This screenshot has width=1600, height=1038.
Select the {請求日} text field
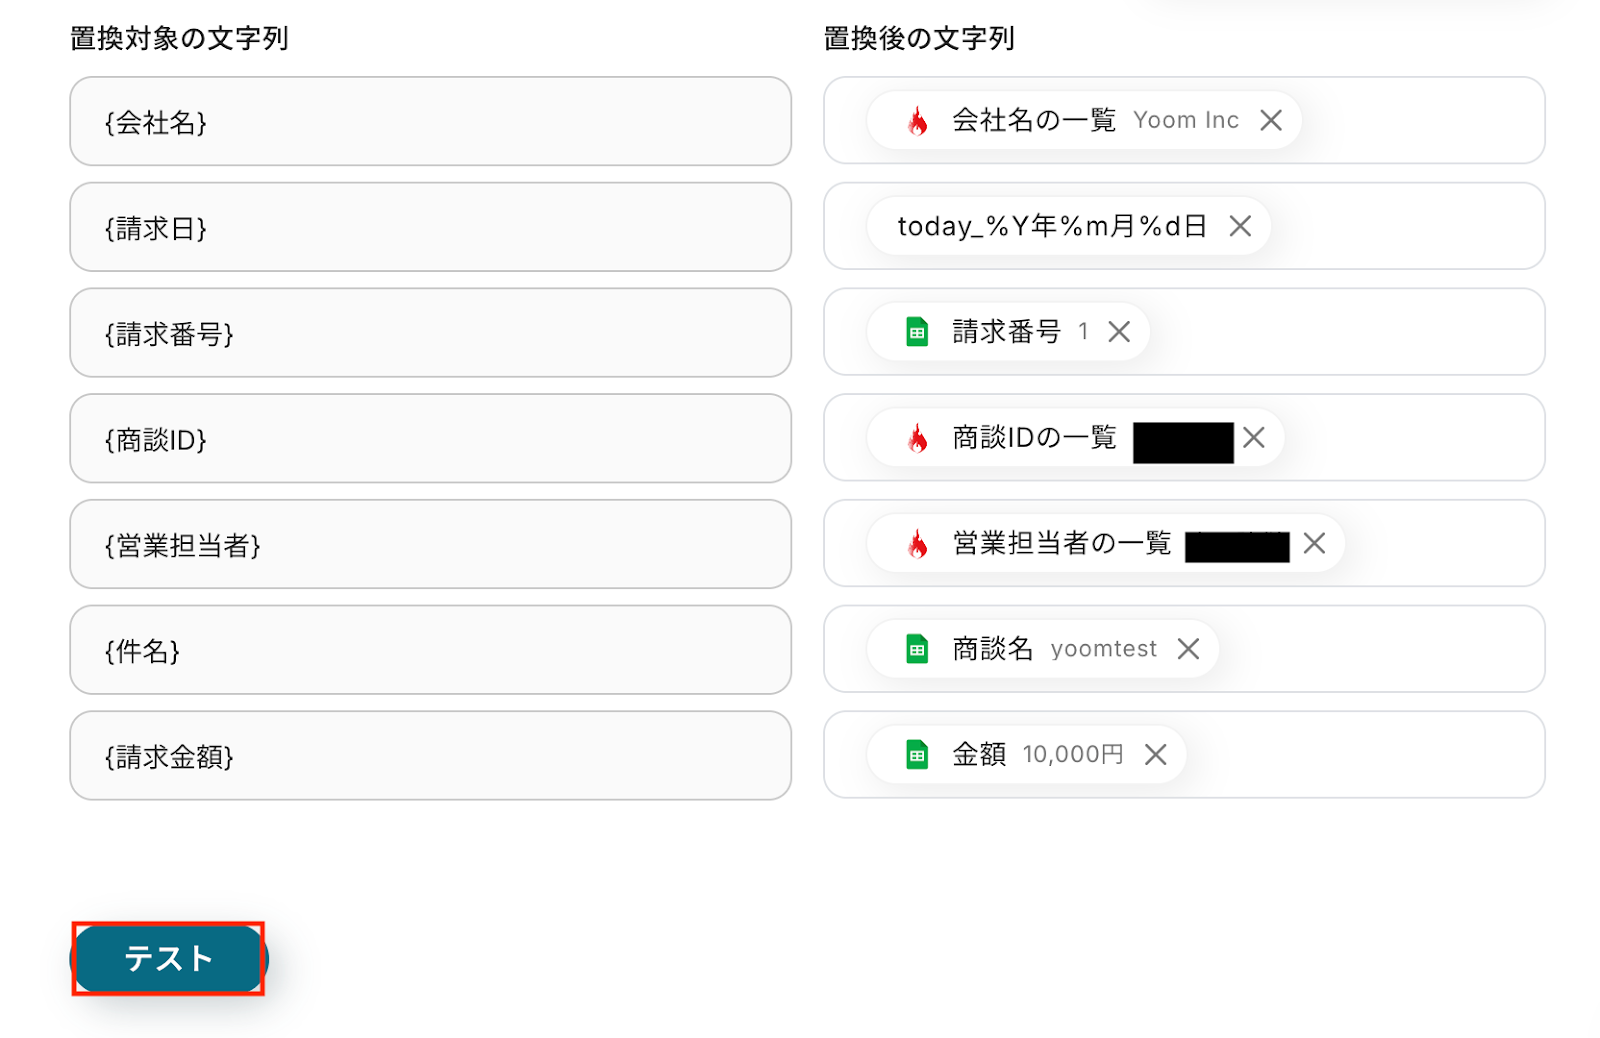(x=430, y=227)
